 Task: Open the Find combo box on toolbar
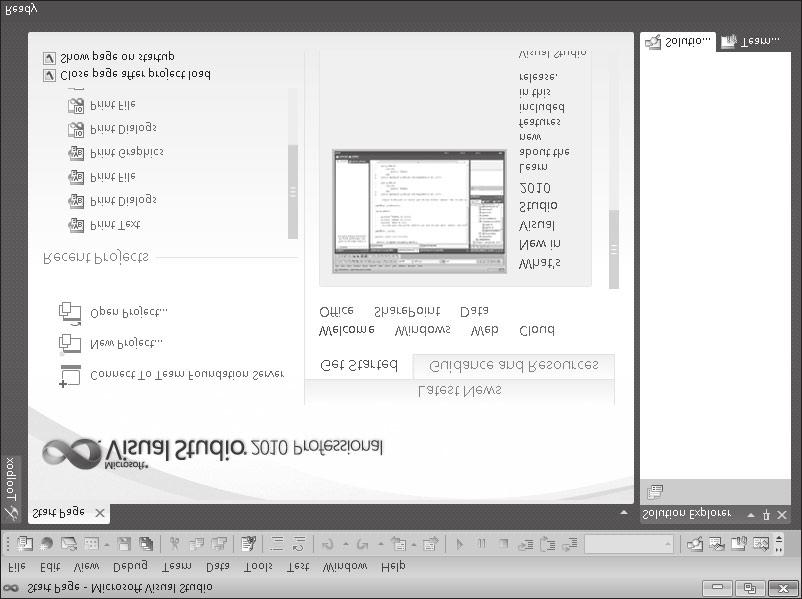tap(629, 544)
